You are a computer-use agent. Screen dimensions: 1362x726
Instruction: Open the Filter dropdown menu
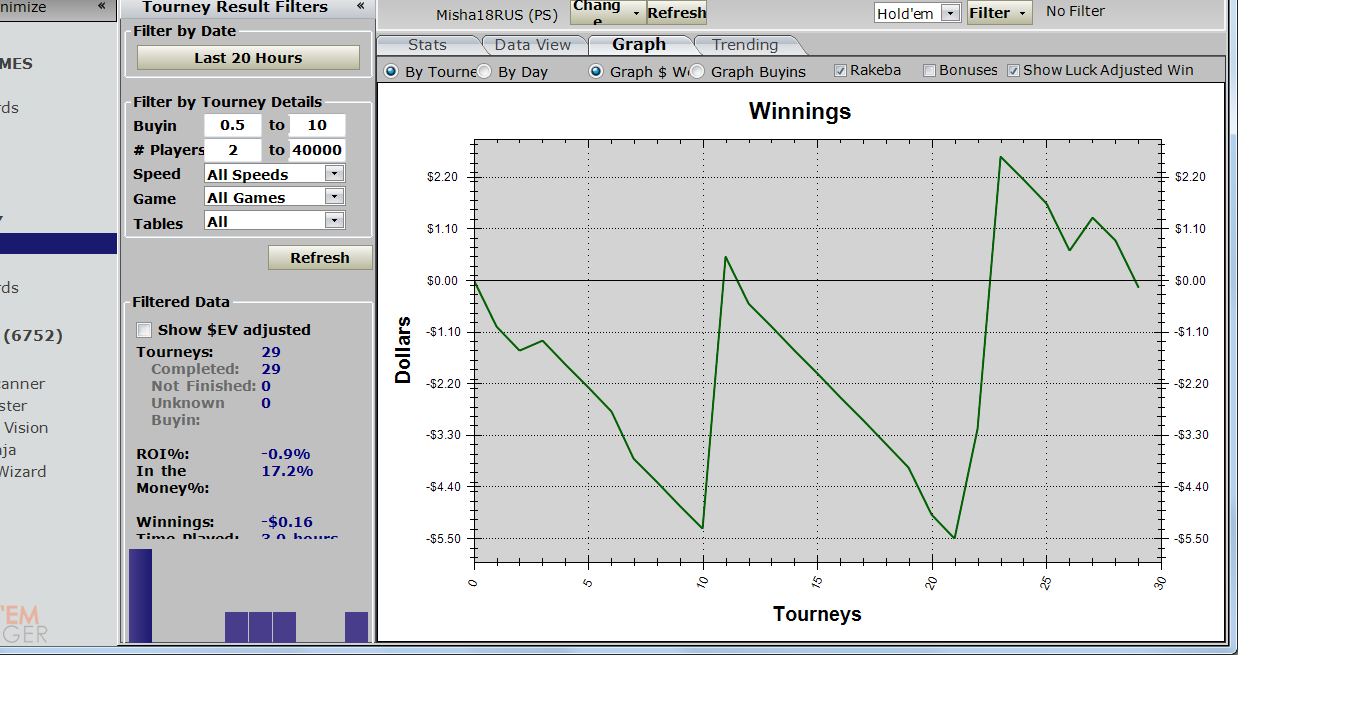[x=999, y=13]
